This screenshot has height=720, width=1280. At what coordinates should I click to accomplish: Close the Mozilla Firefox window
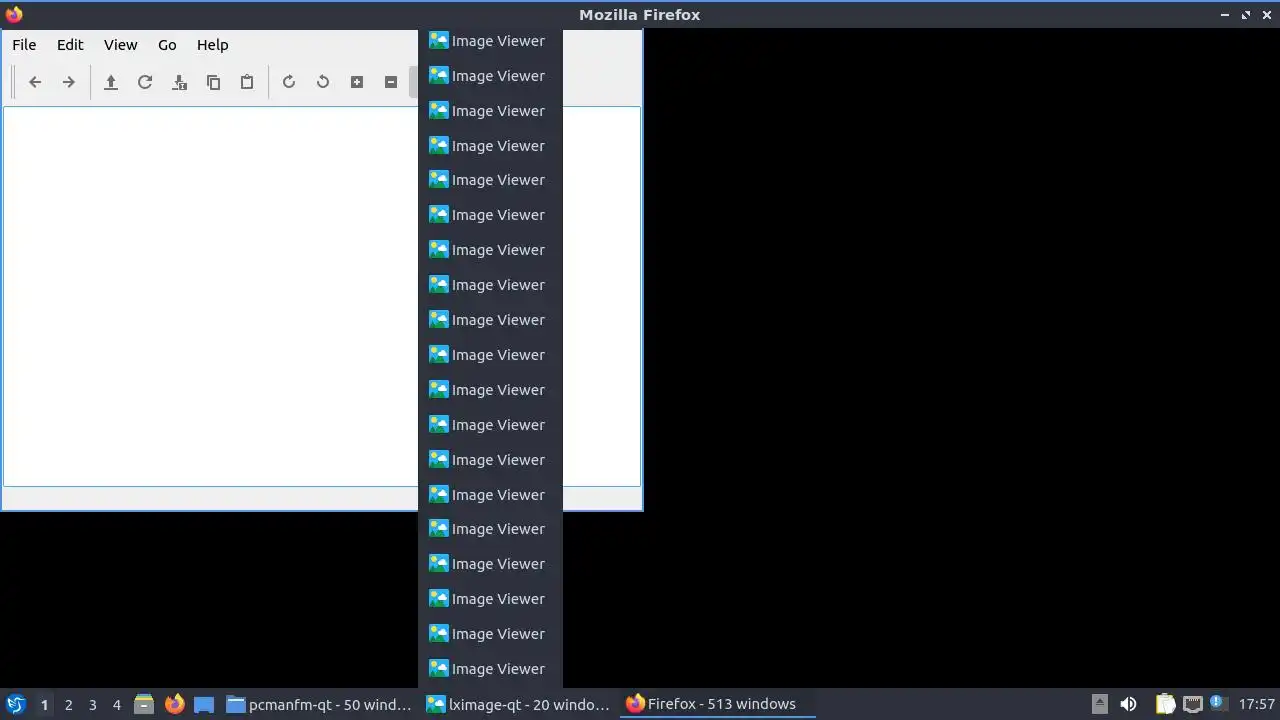coord(1267,15)
